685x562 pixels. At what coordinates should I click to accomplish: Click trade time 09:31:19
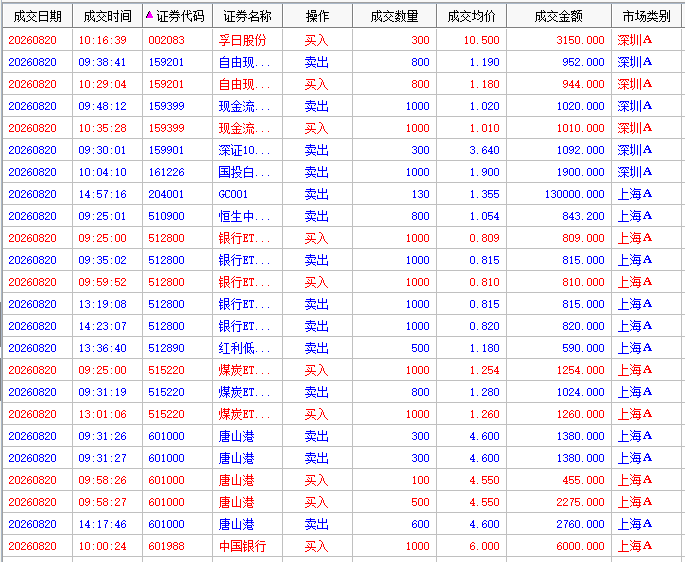pos(102,392)
